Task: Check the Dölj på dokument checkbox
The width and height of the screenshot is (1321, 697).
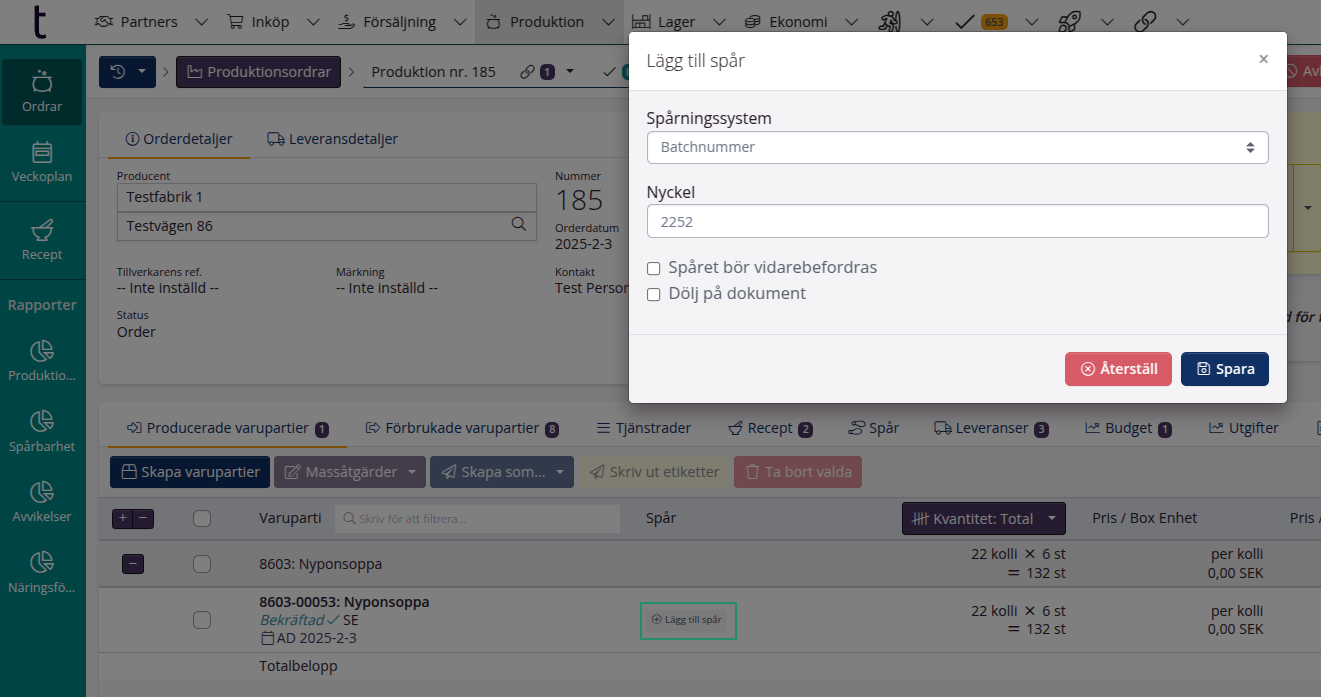Action: pyautogui.click(x=654, y=294)
